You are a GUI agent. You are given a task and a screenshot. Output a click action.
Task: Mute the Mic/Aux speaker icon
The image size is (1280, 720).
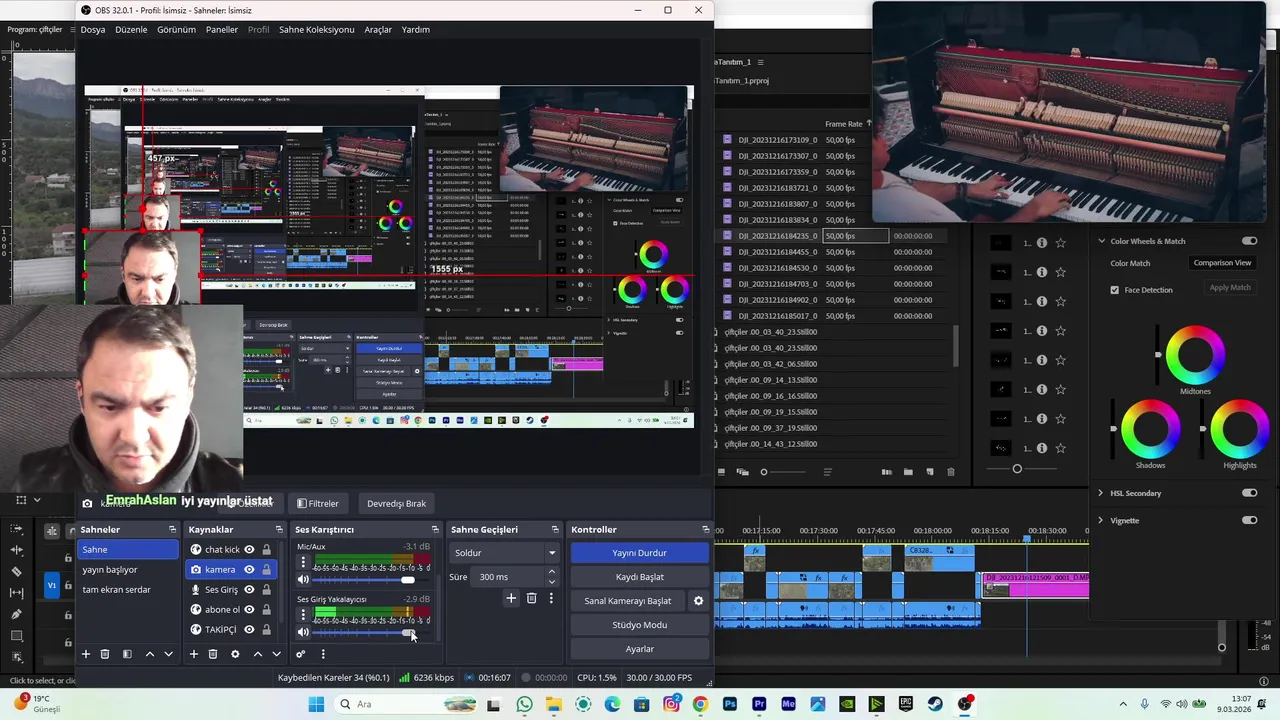(303, 580)
